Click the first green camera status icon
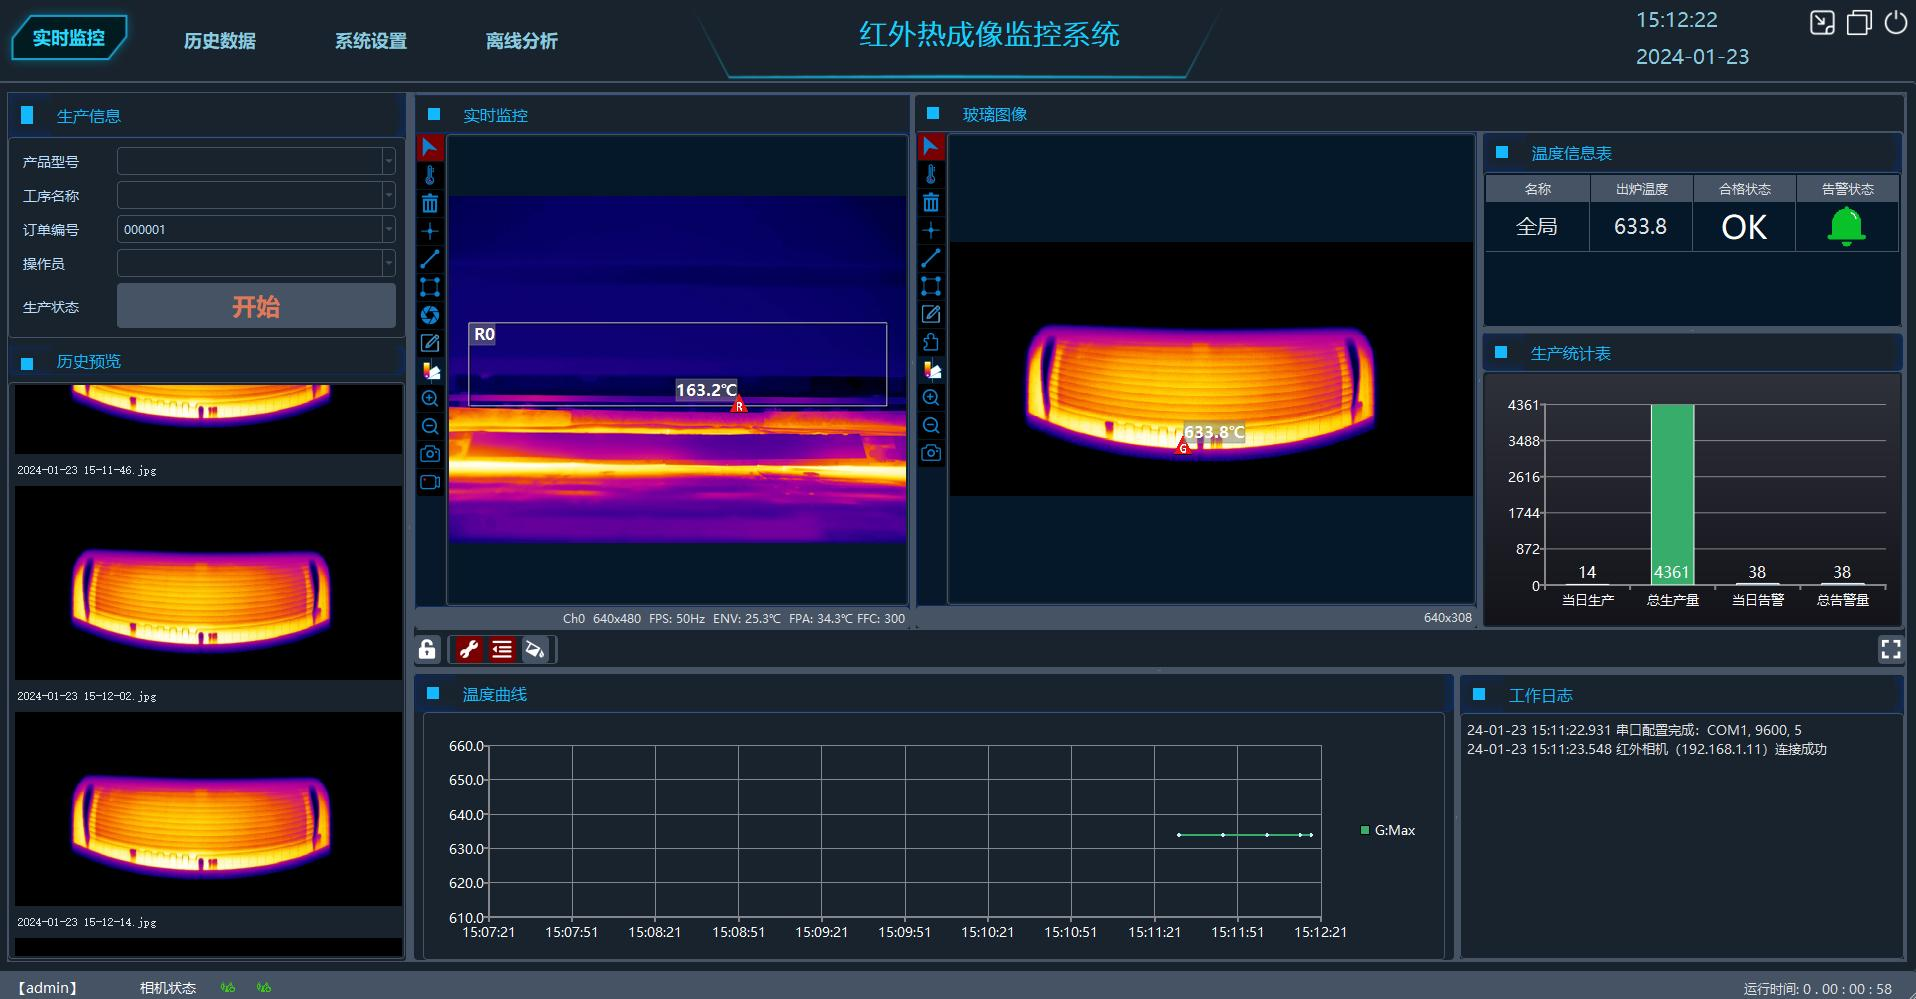 click(228, 988)
